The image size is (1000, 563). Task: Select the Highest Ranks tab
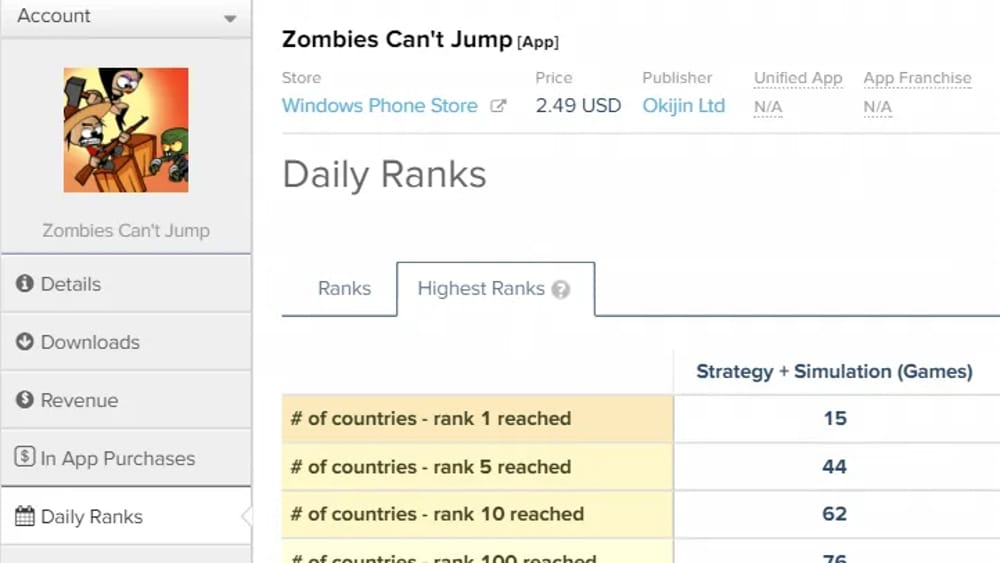pyautogui.click(x=496, y=289)
